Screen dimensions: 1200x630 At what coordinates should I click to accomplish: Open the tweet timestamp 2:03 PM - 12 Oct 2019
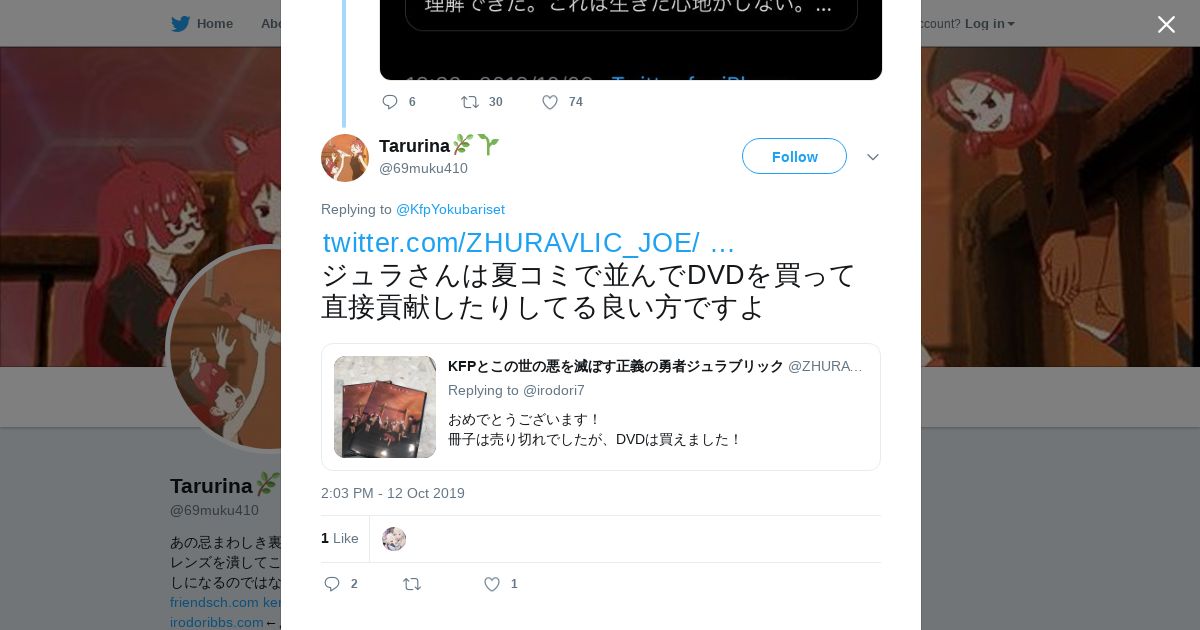click(393, 493)
